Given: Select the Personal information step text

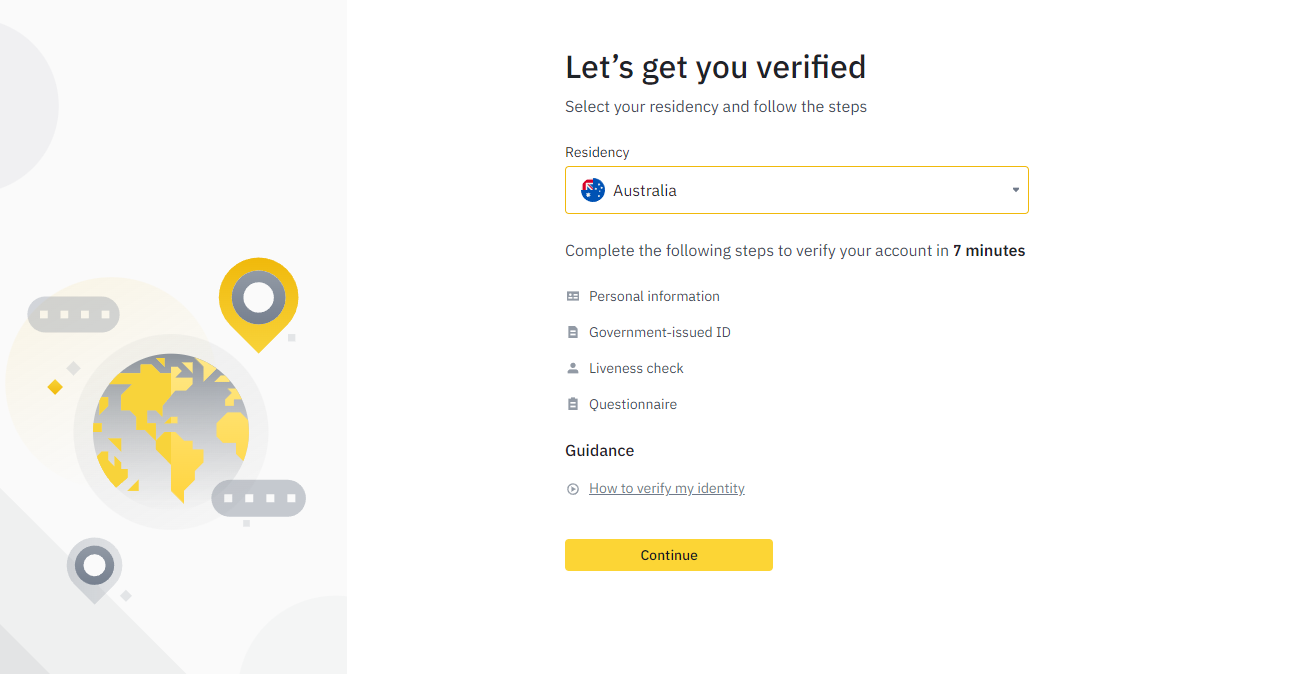Looking at the screenshot, I should (654, 296).
